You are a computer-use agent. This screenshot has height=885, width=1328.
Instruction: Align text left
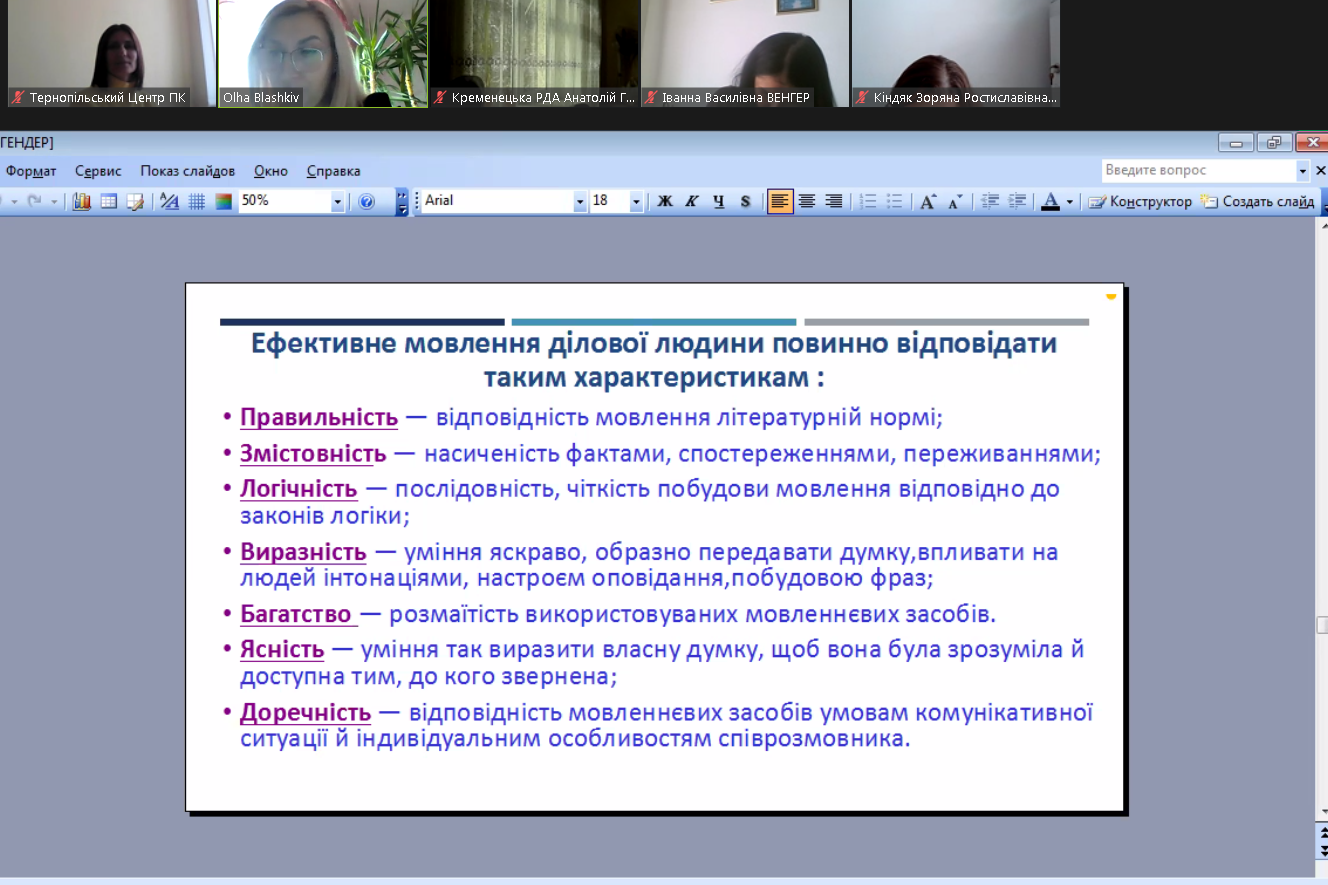780,201
